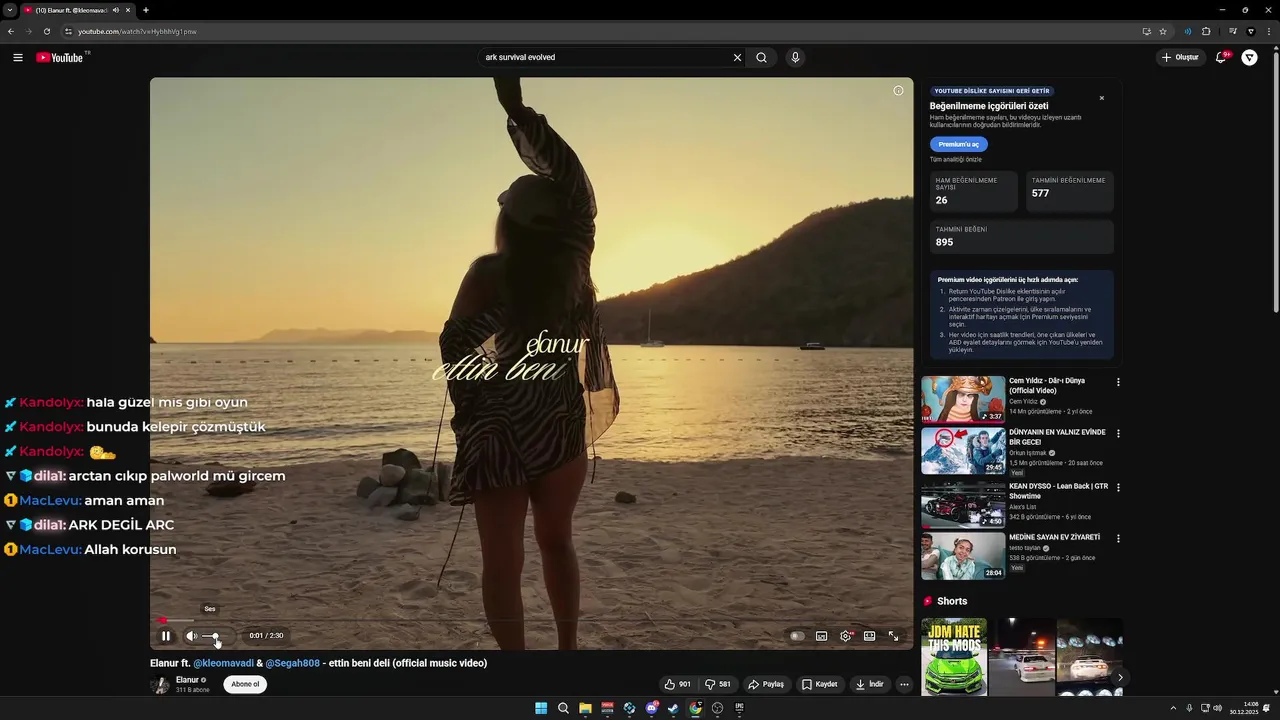
Task: Open the video info card icon
Action: click(898, 91)
